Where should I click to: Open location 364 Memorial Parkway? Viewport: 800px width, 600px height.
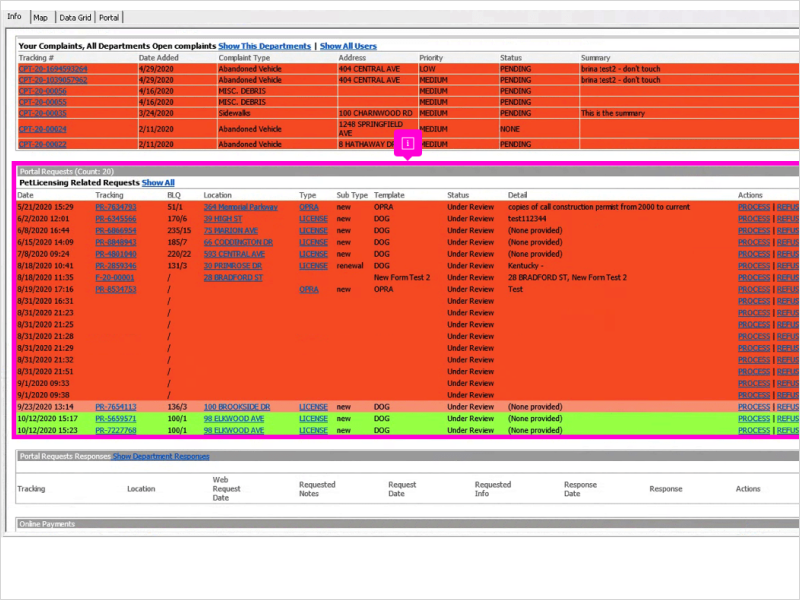click(x=240, y=207)
